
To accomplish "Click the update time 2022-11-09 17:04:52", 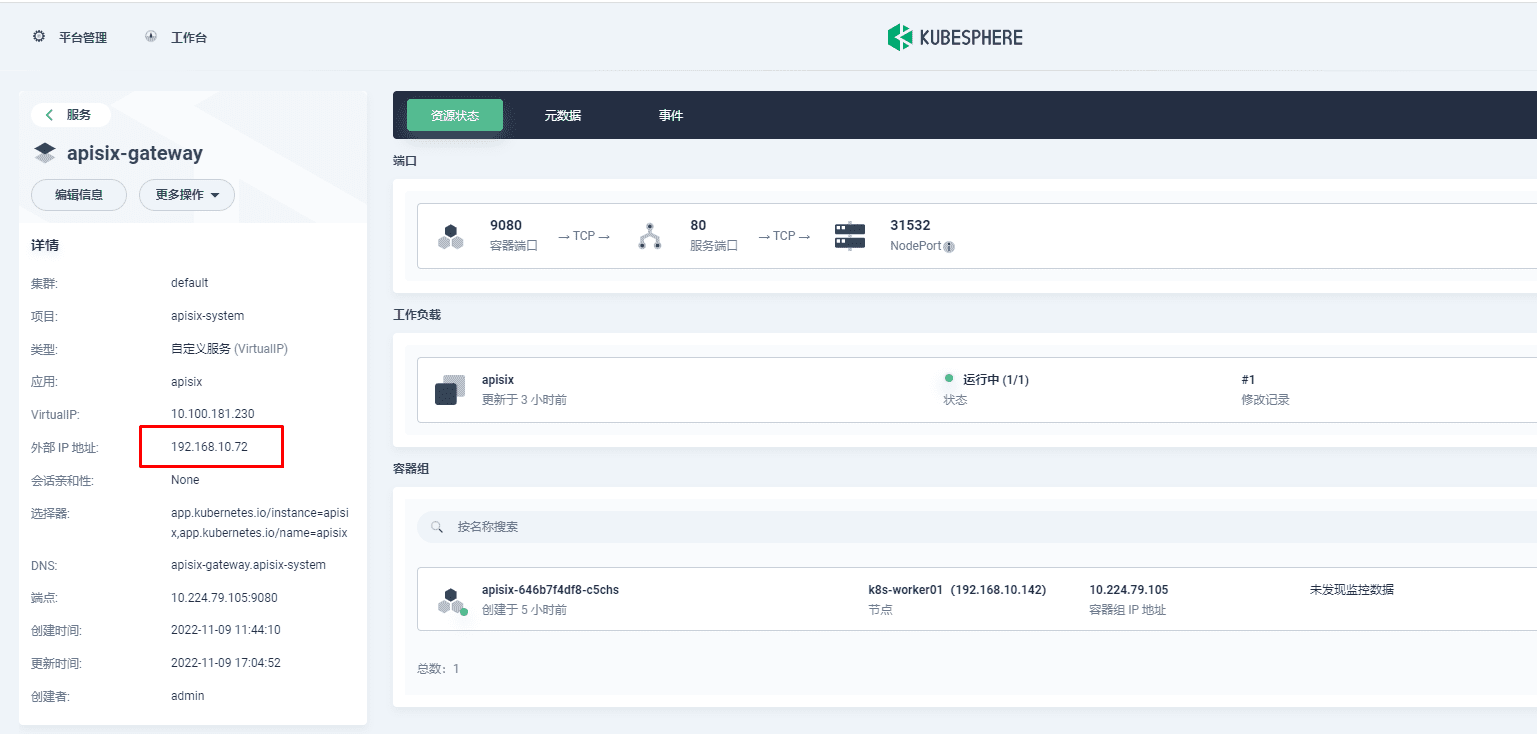I will pyautogui.click(x=226, y=663).
